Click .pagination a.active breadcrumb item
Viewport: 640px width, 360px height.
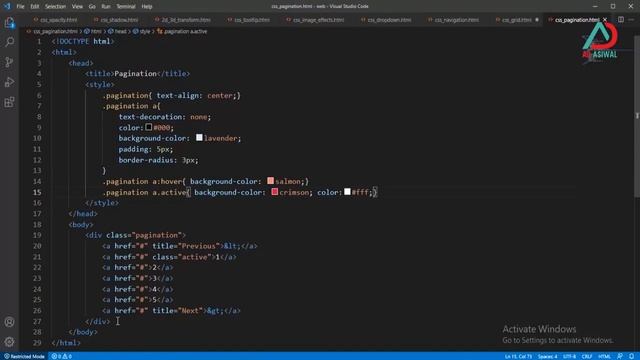click(182, 31)
